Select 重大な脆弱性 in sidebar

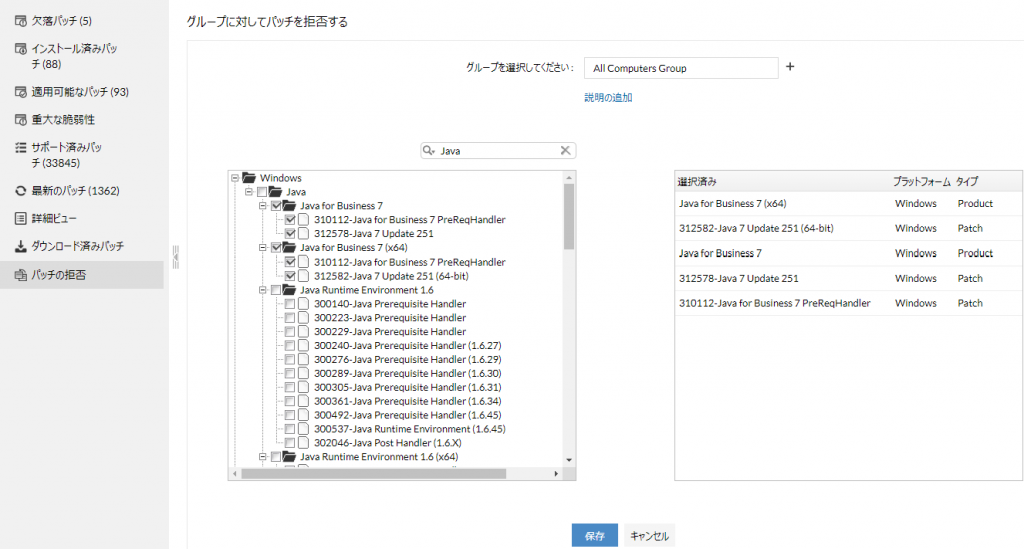63,119
